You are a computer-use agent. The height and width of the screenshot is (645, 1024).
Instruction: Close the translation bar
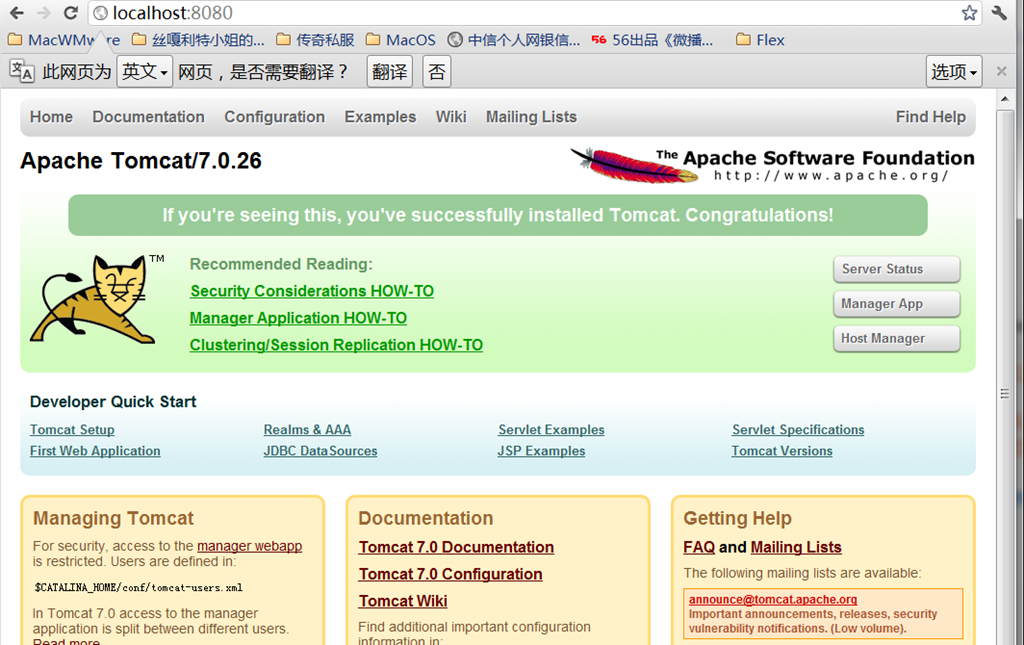(x=1002, y=72)
